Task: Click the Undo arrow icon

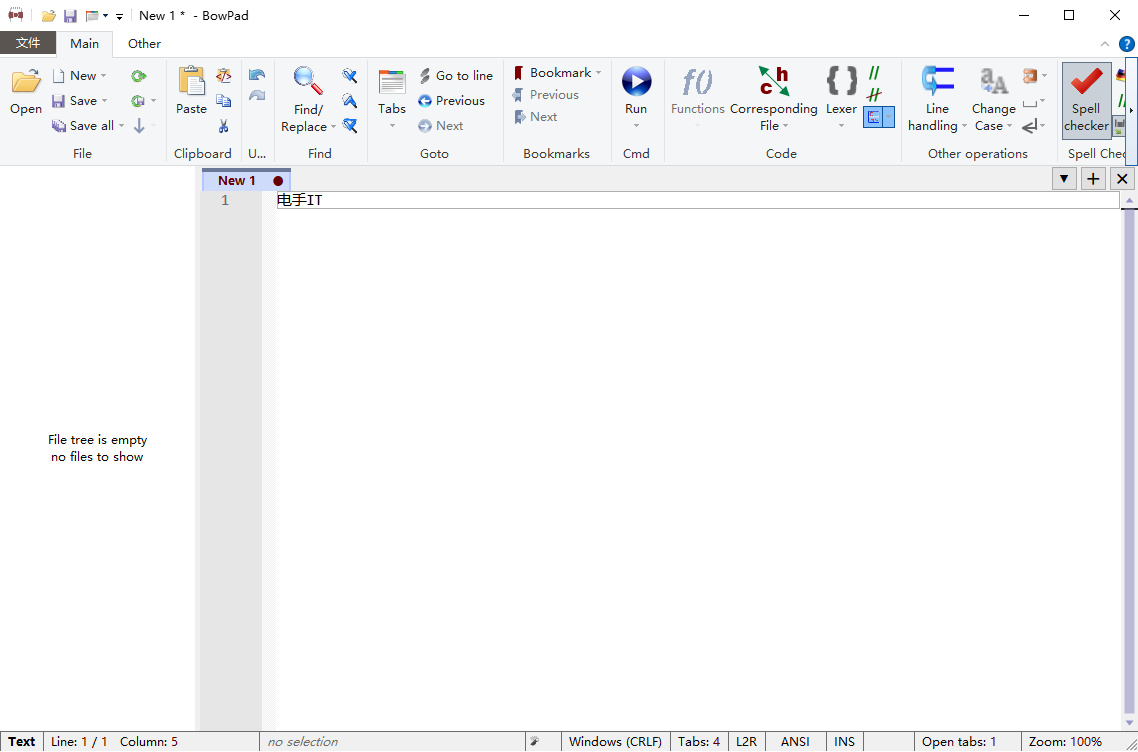Action: click(x=257, y=75)
